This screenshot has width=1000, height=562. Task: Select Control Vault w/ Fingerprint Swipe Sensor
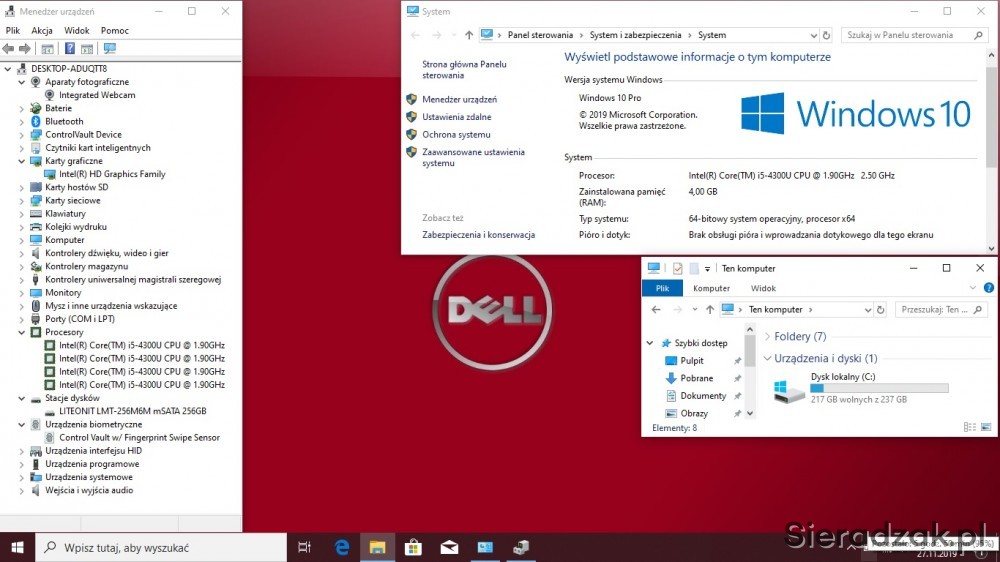pyautogui.click(x=140, y=438)
